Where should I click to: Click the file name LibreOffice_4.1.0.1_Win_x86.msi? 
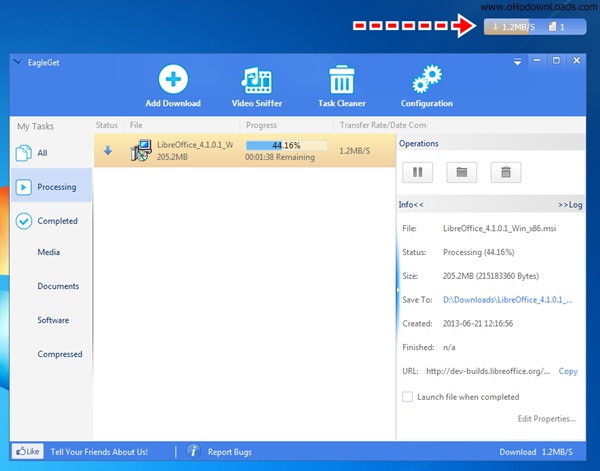(x=499, y=228)
